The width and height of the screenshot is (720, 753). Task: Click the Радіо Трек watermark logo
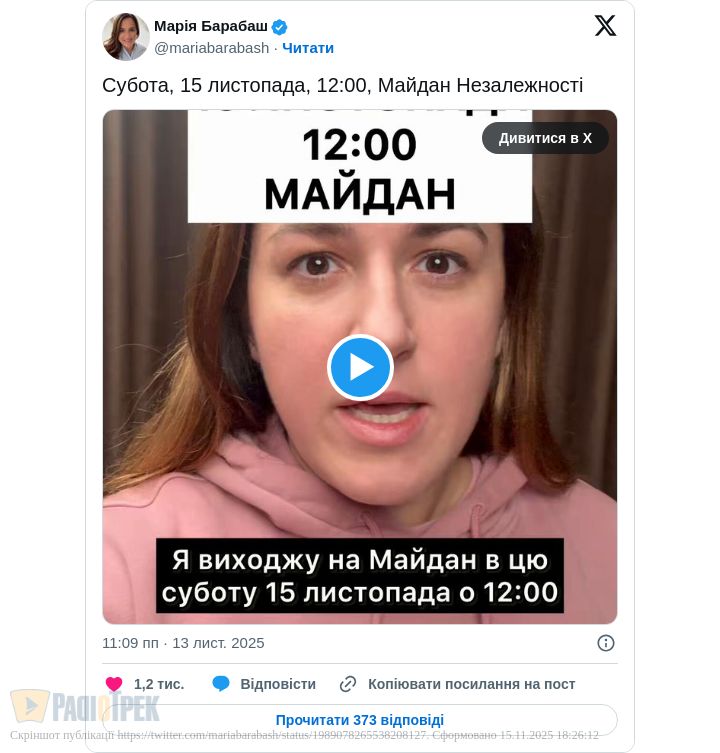coord(85,706)
